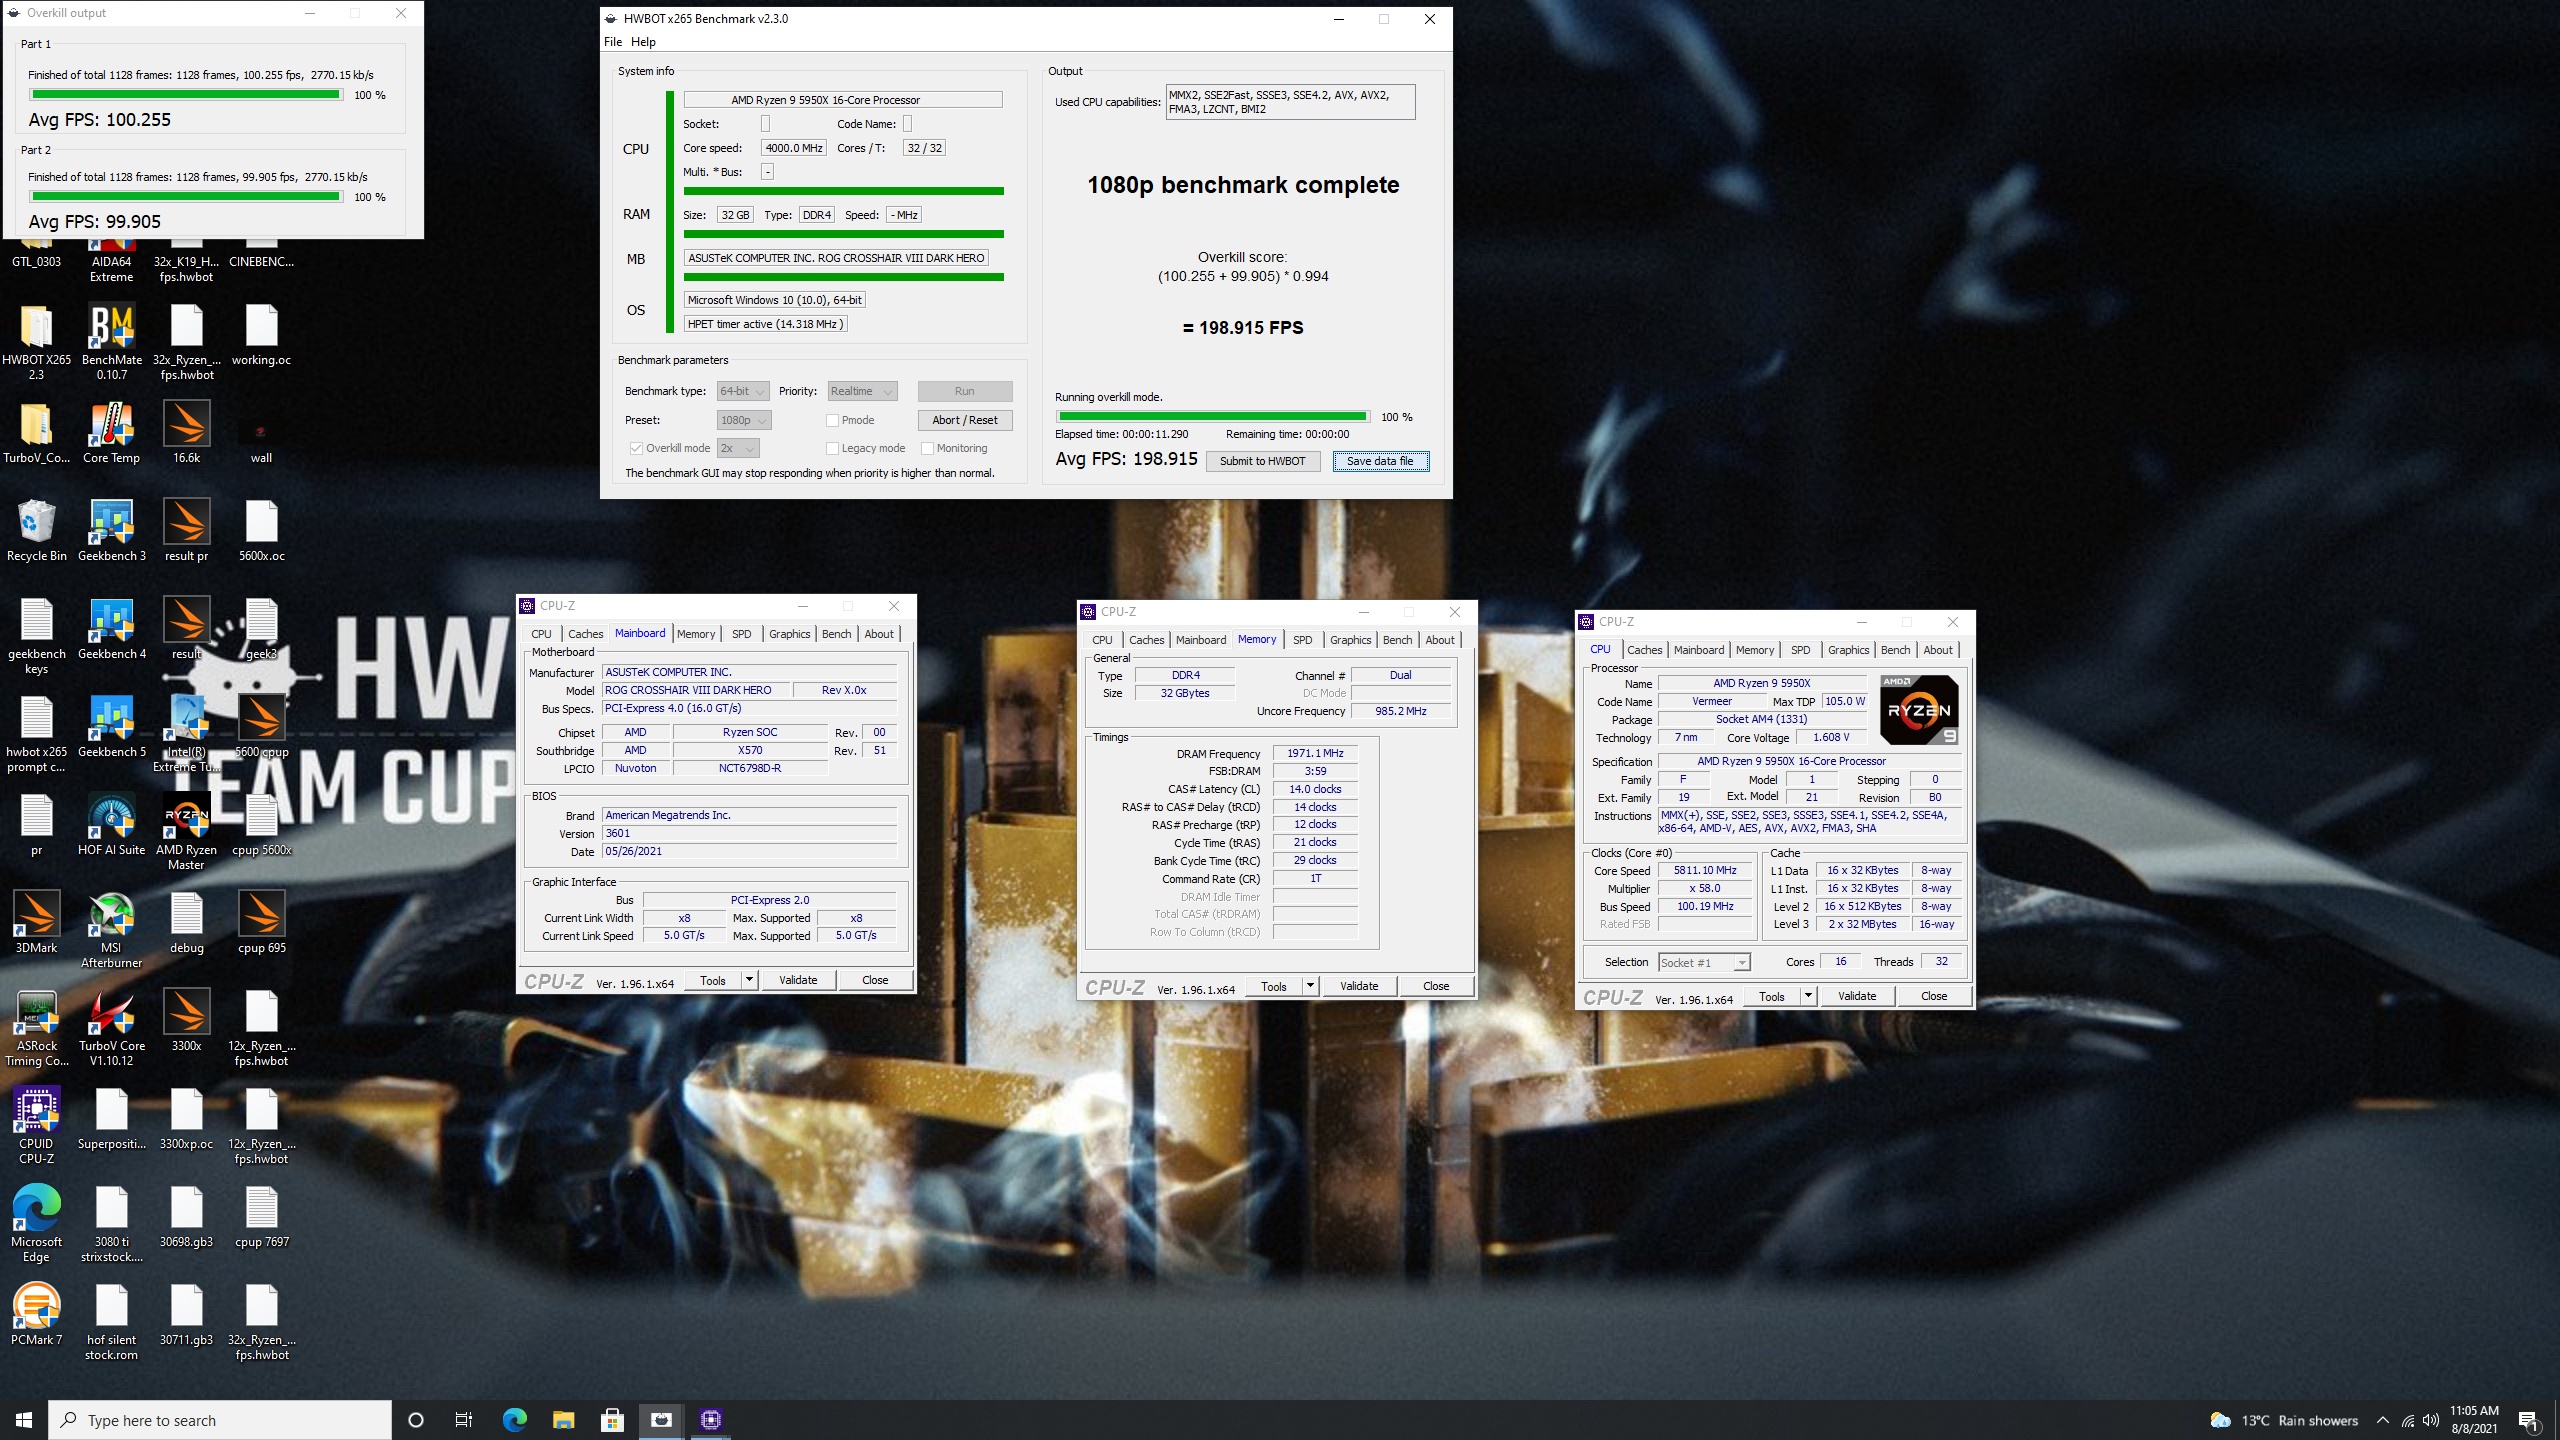Screen dimensions: 2560x1440
Task: Open the File menu in HWBOT x265
Action: 613,42
